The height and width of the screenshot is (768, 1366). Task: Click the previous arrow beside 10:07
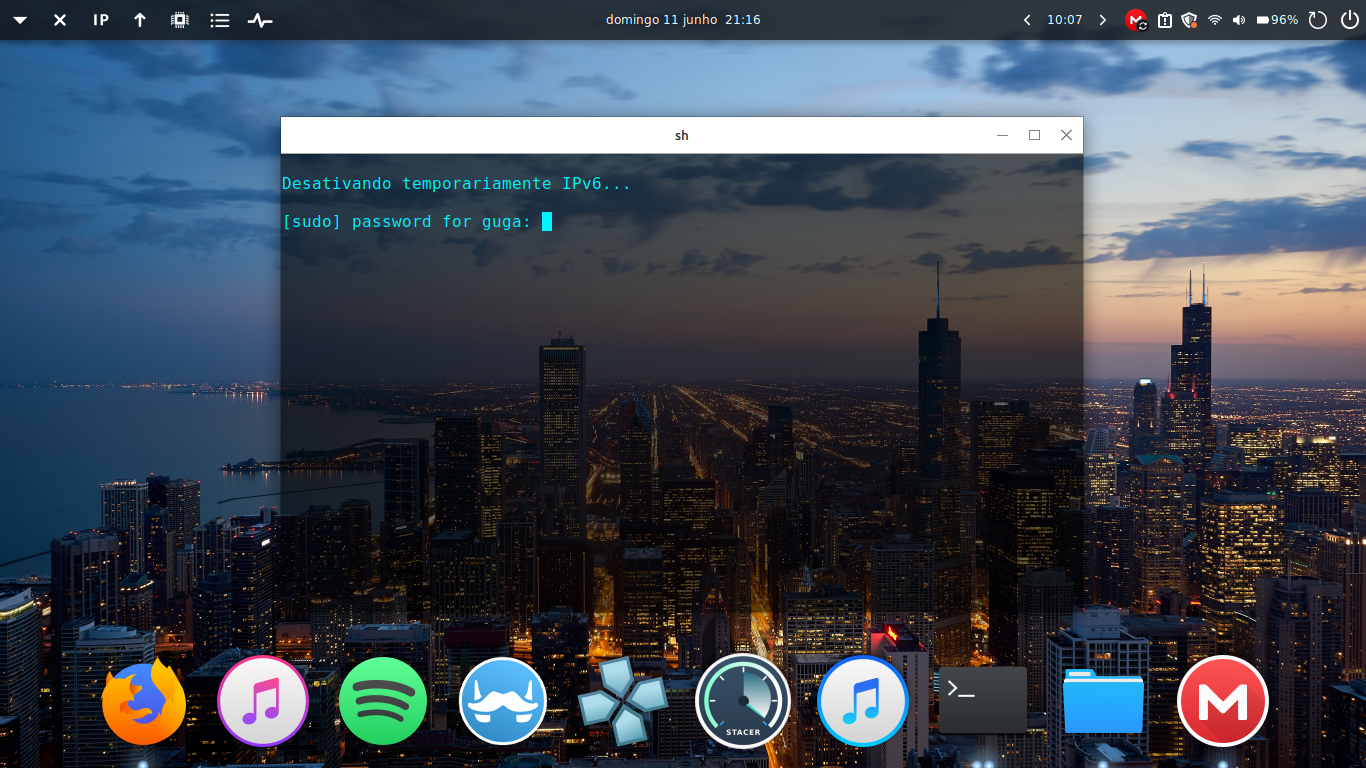pos(1027,20)
